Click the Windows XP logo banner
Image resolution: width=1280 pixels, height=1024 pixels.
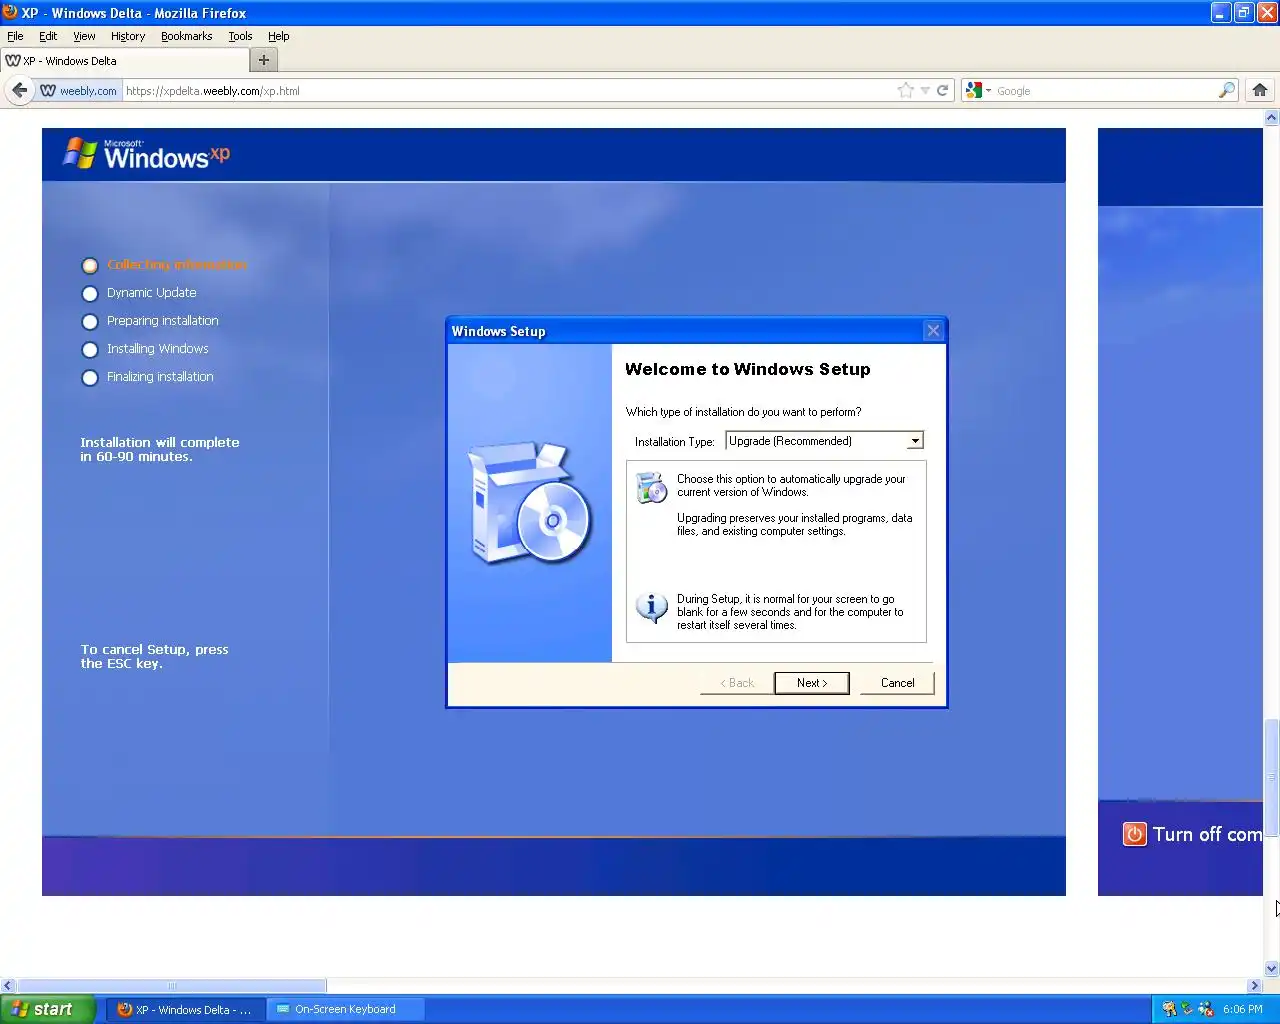pos(147,154)
